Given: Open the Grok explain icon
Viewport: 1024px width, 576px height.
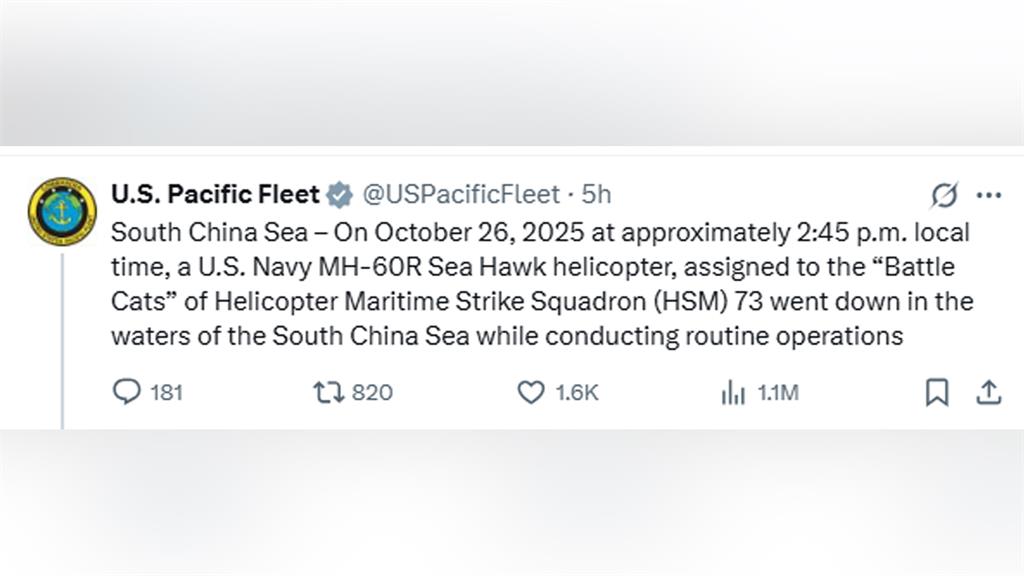Looking at the screenshot, I should click(x=943, y=195).
